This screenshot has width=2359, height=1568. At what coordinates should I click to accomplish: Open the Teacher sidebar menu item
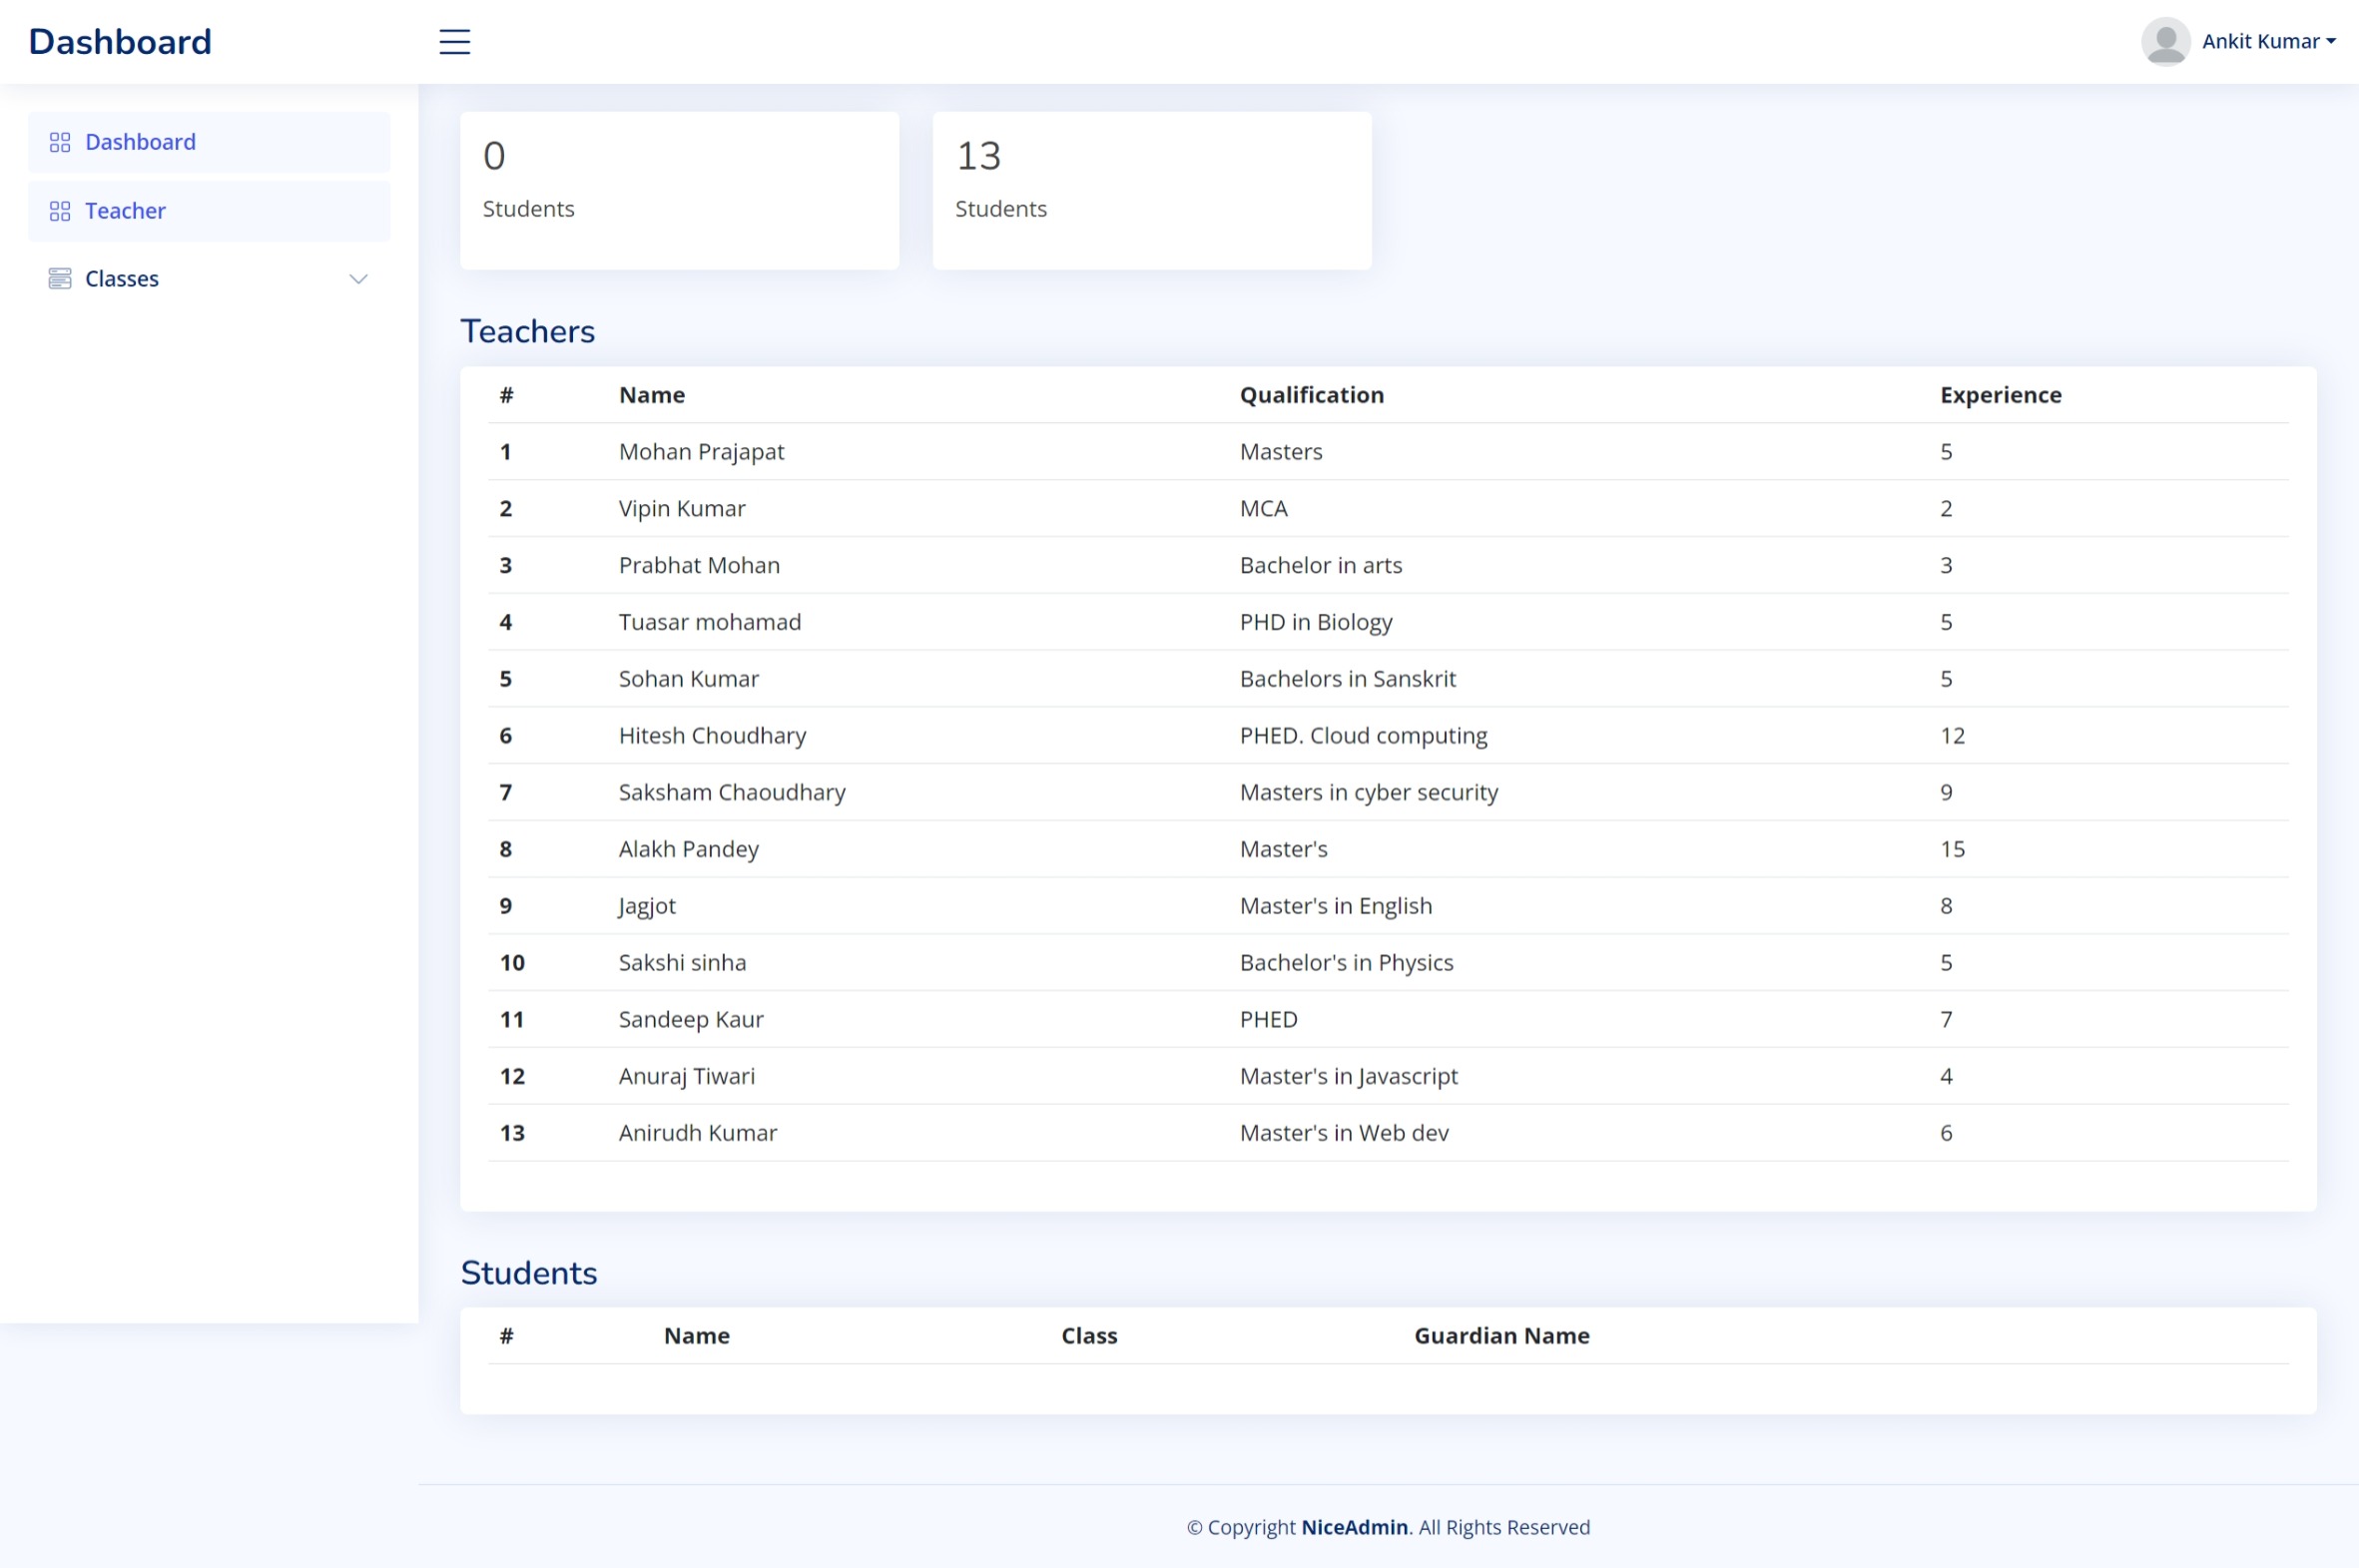pos(125,211)
